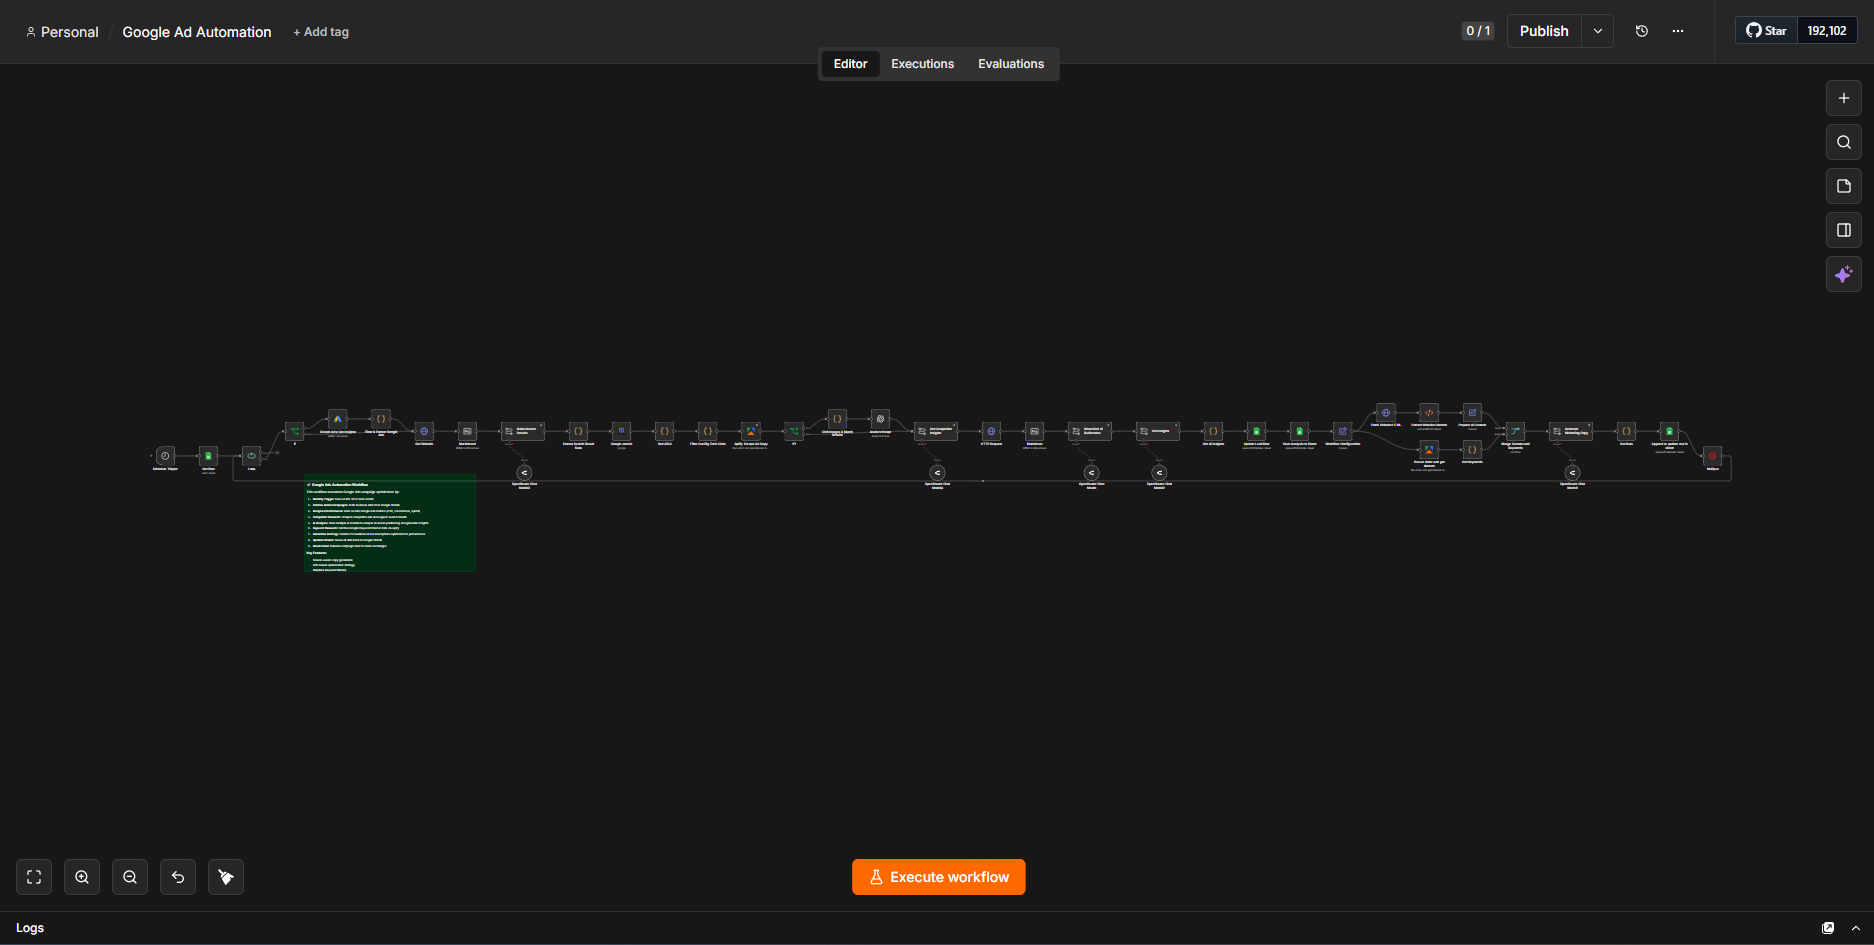Select the Generate Marketing Copy chain node
This screenshot has height=945, width=1874.
point(1571,431)
